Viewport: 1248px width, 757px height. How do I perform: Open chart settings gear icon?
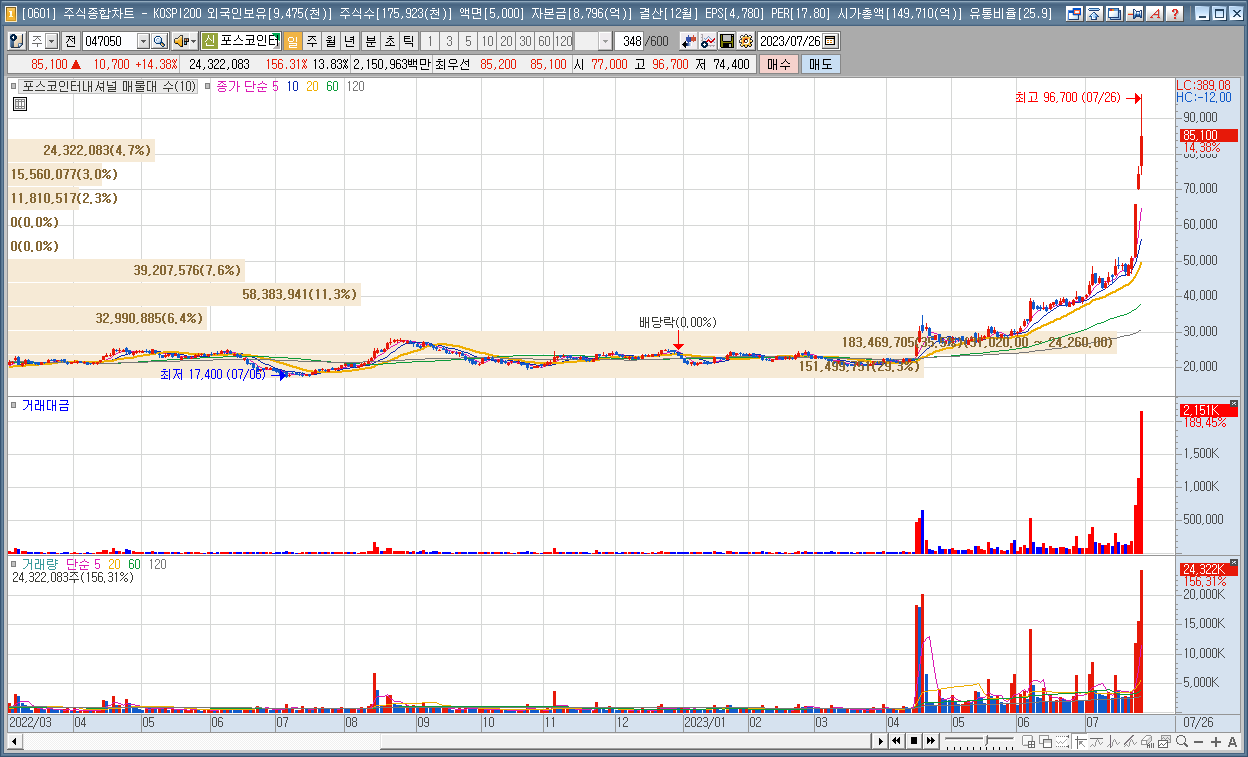[745, 41]
